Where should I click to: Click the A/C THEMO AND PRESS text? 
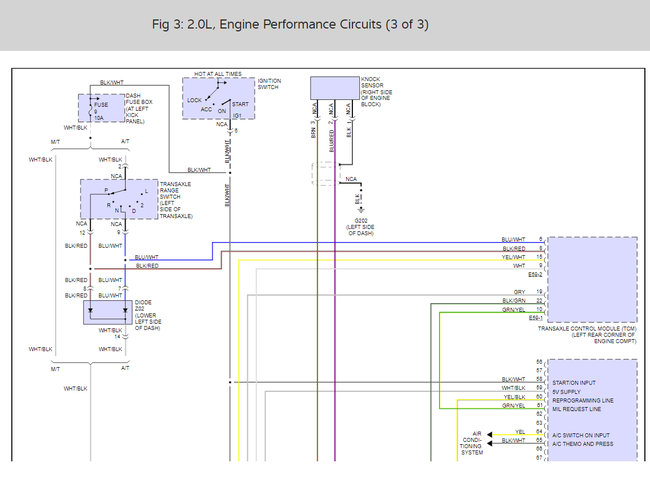pos(582,444)
